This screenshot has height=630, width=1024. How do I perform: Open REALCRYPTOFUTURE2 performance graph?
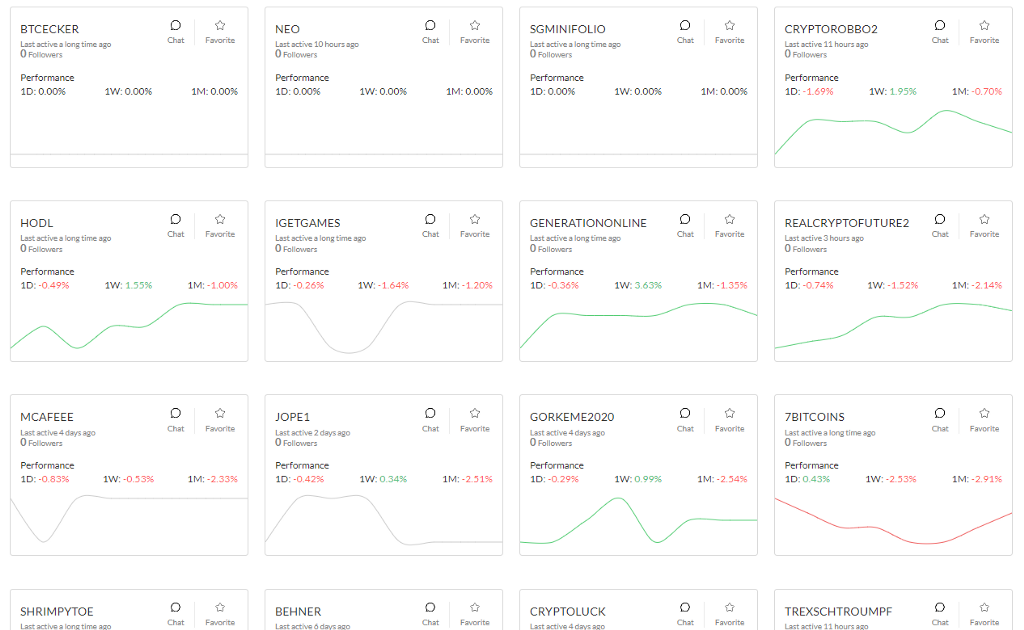coord(893,325)
